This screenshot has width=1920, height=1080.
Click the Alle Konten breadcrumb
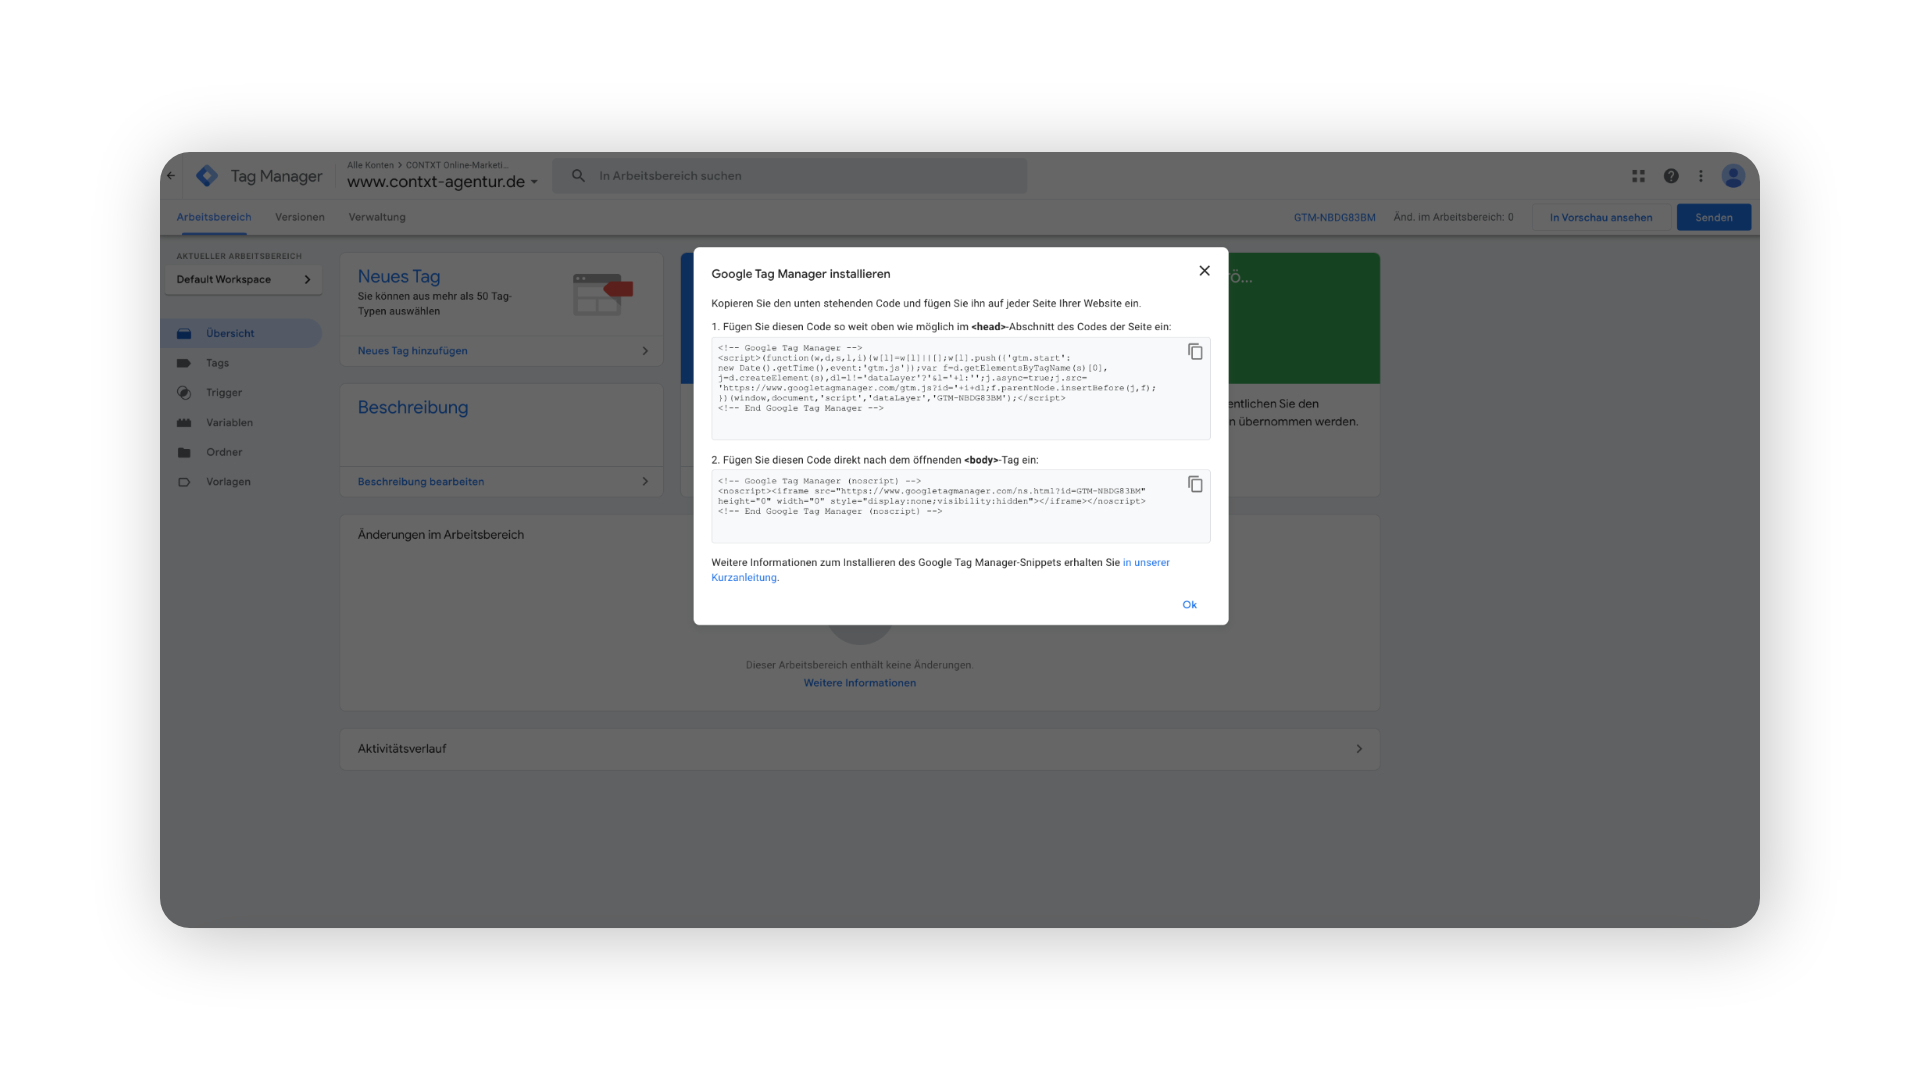tap(370, 165)
